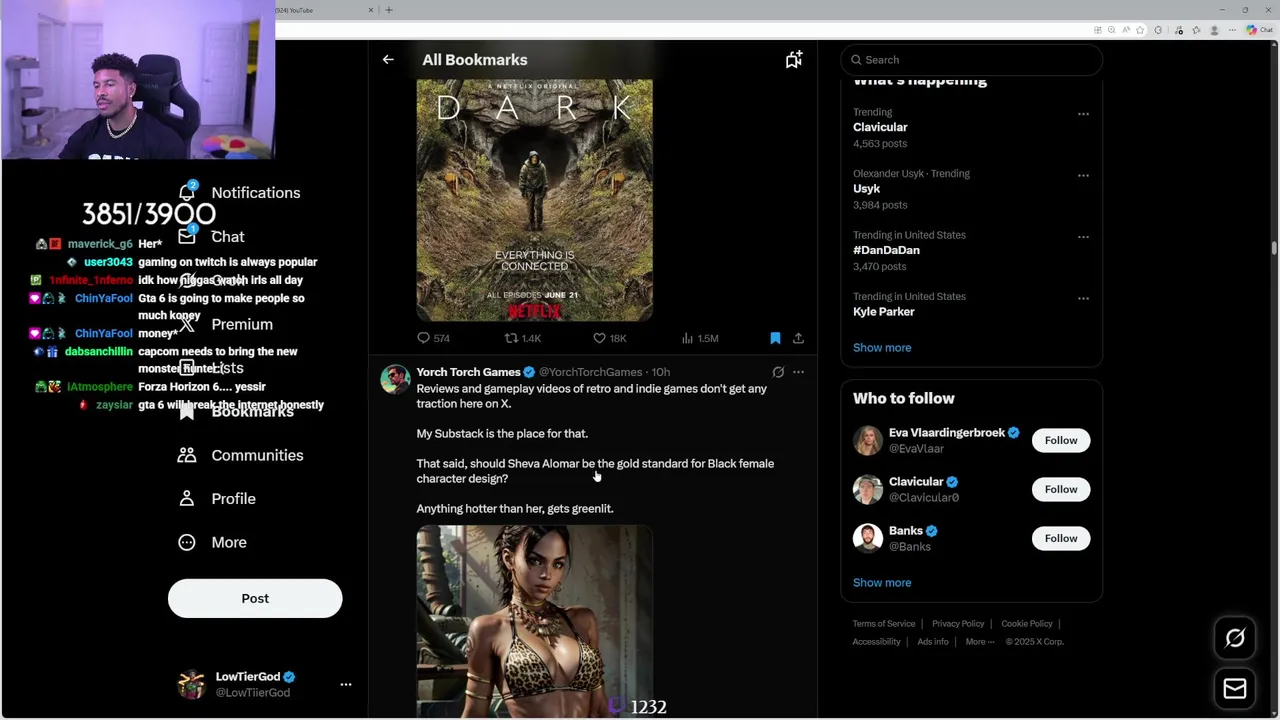This screenshot has width=1280, height=720.
Task: Open more options on Yorch Torch Games post
Action: coord(798,372)
